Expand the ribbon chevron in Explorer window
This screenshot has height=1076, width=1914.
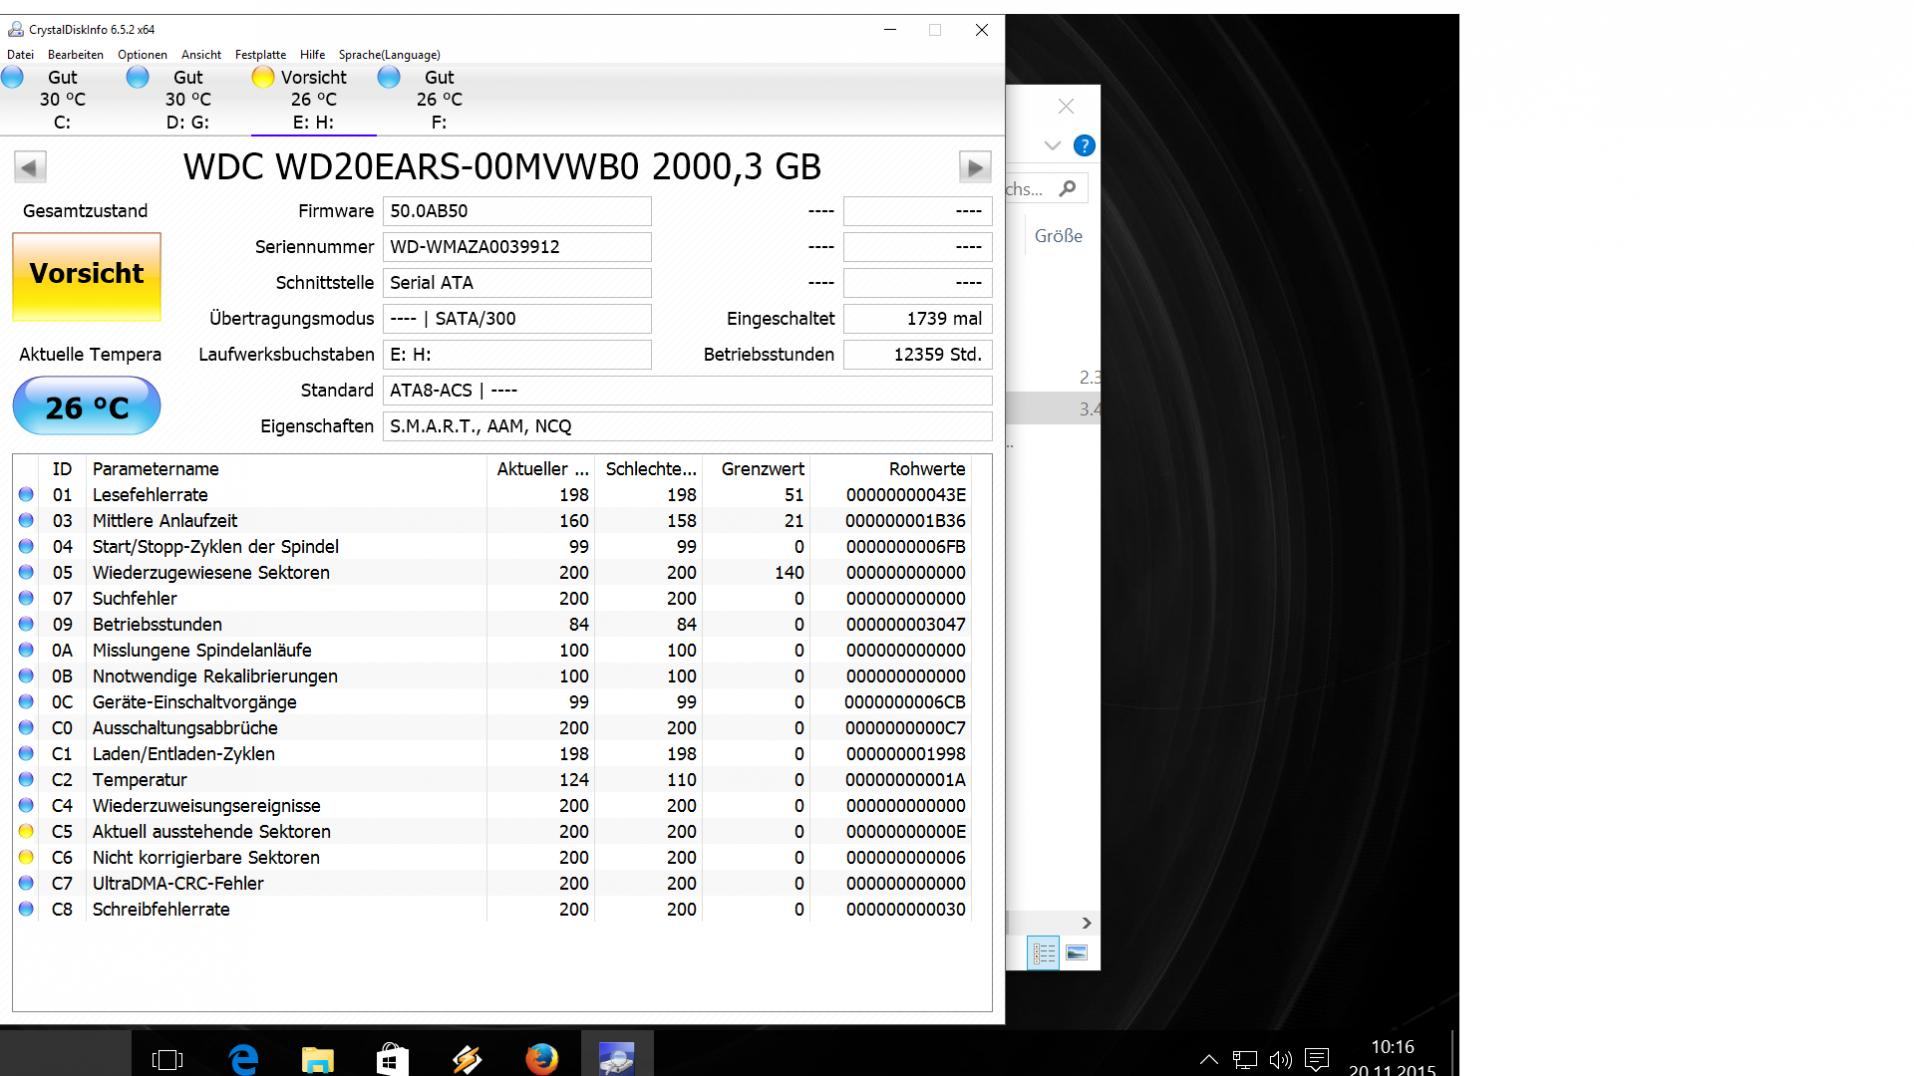pos(1052,146)
